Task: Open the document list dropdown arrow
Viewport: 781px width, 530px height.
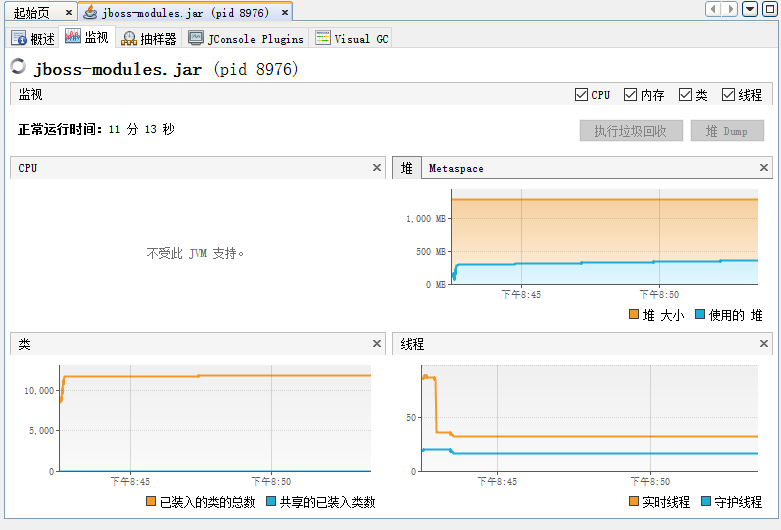Action: 750,9
